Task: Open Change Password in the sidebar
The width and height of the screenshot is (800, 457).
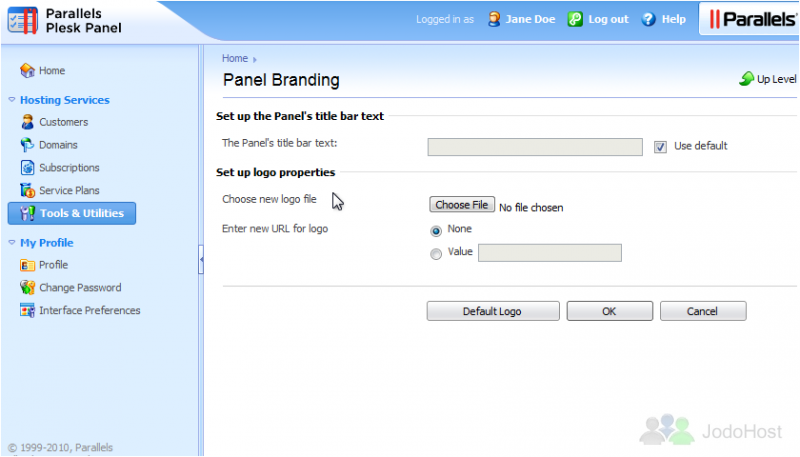Action: pos(80,288)
